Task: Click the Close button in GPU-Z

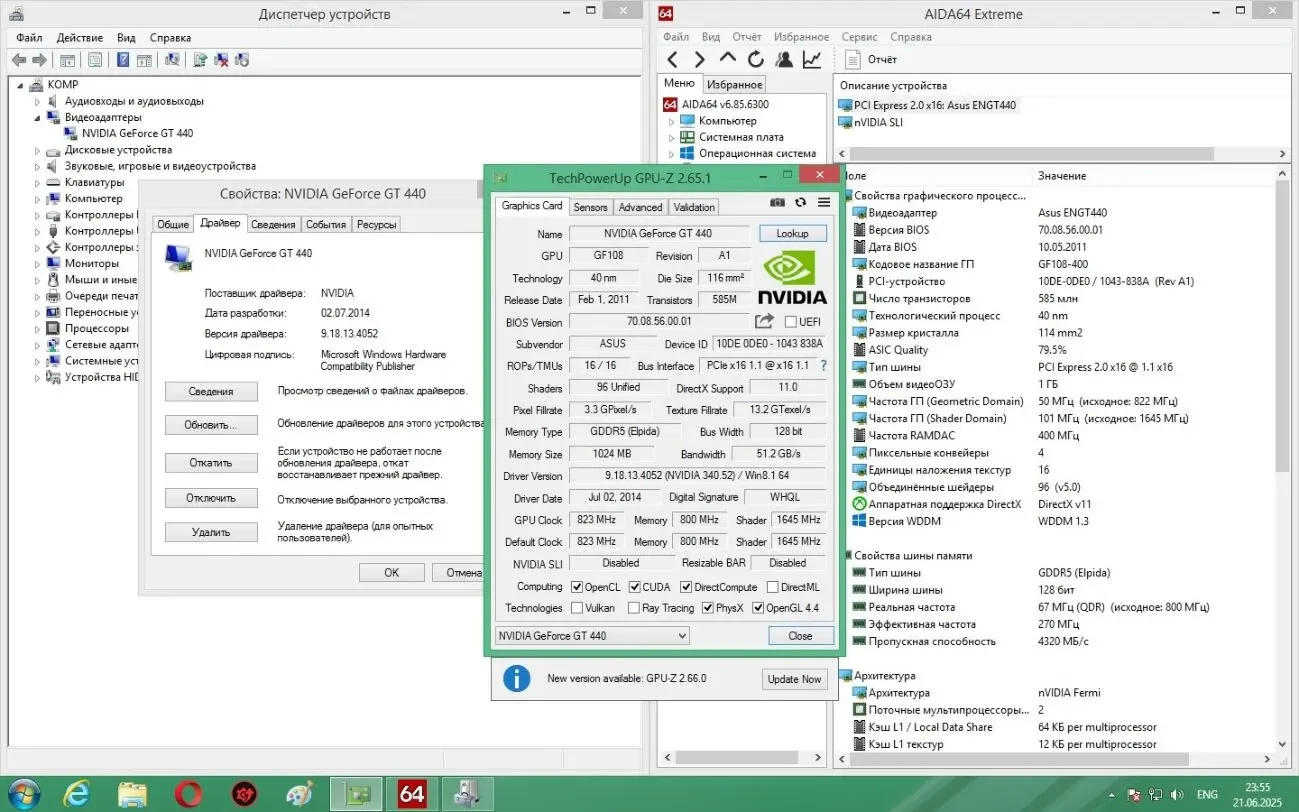Action: click(800, 636)
